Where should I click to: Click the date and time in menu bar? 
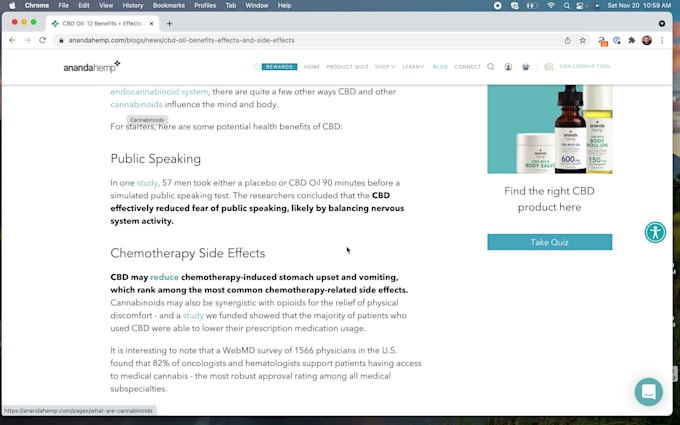pos(639,6)
